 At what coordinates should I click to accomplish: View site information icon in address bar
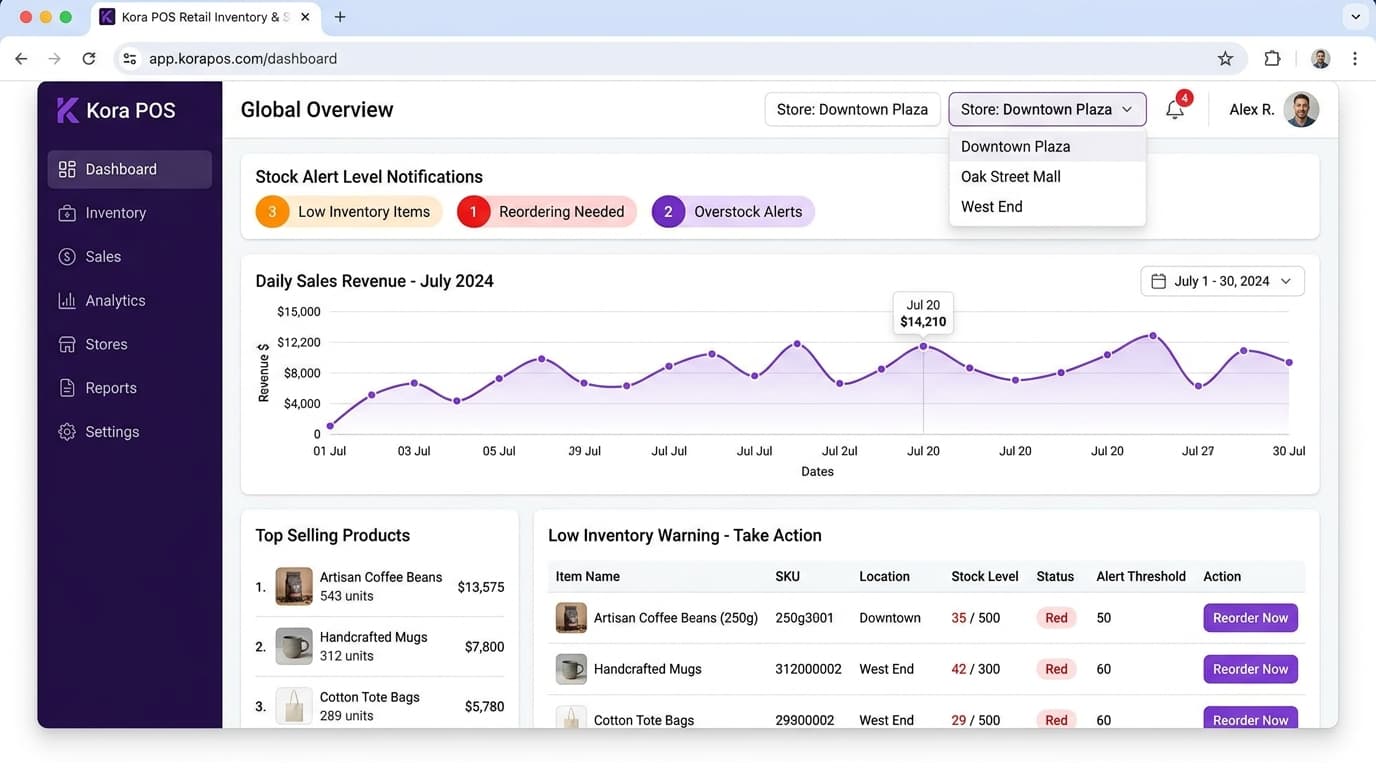[129, 59]
